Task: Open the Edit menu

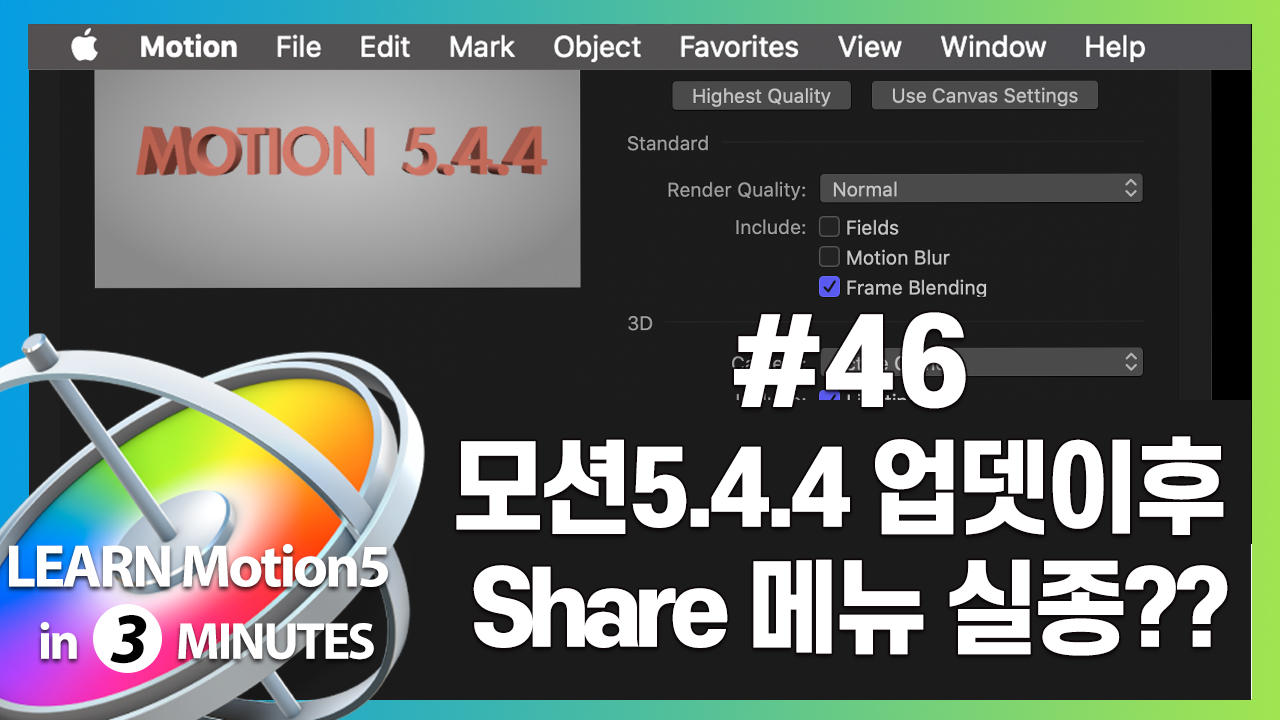Action: click(x=385, y=47)
